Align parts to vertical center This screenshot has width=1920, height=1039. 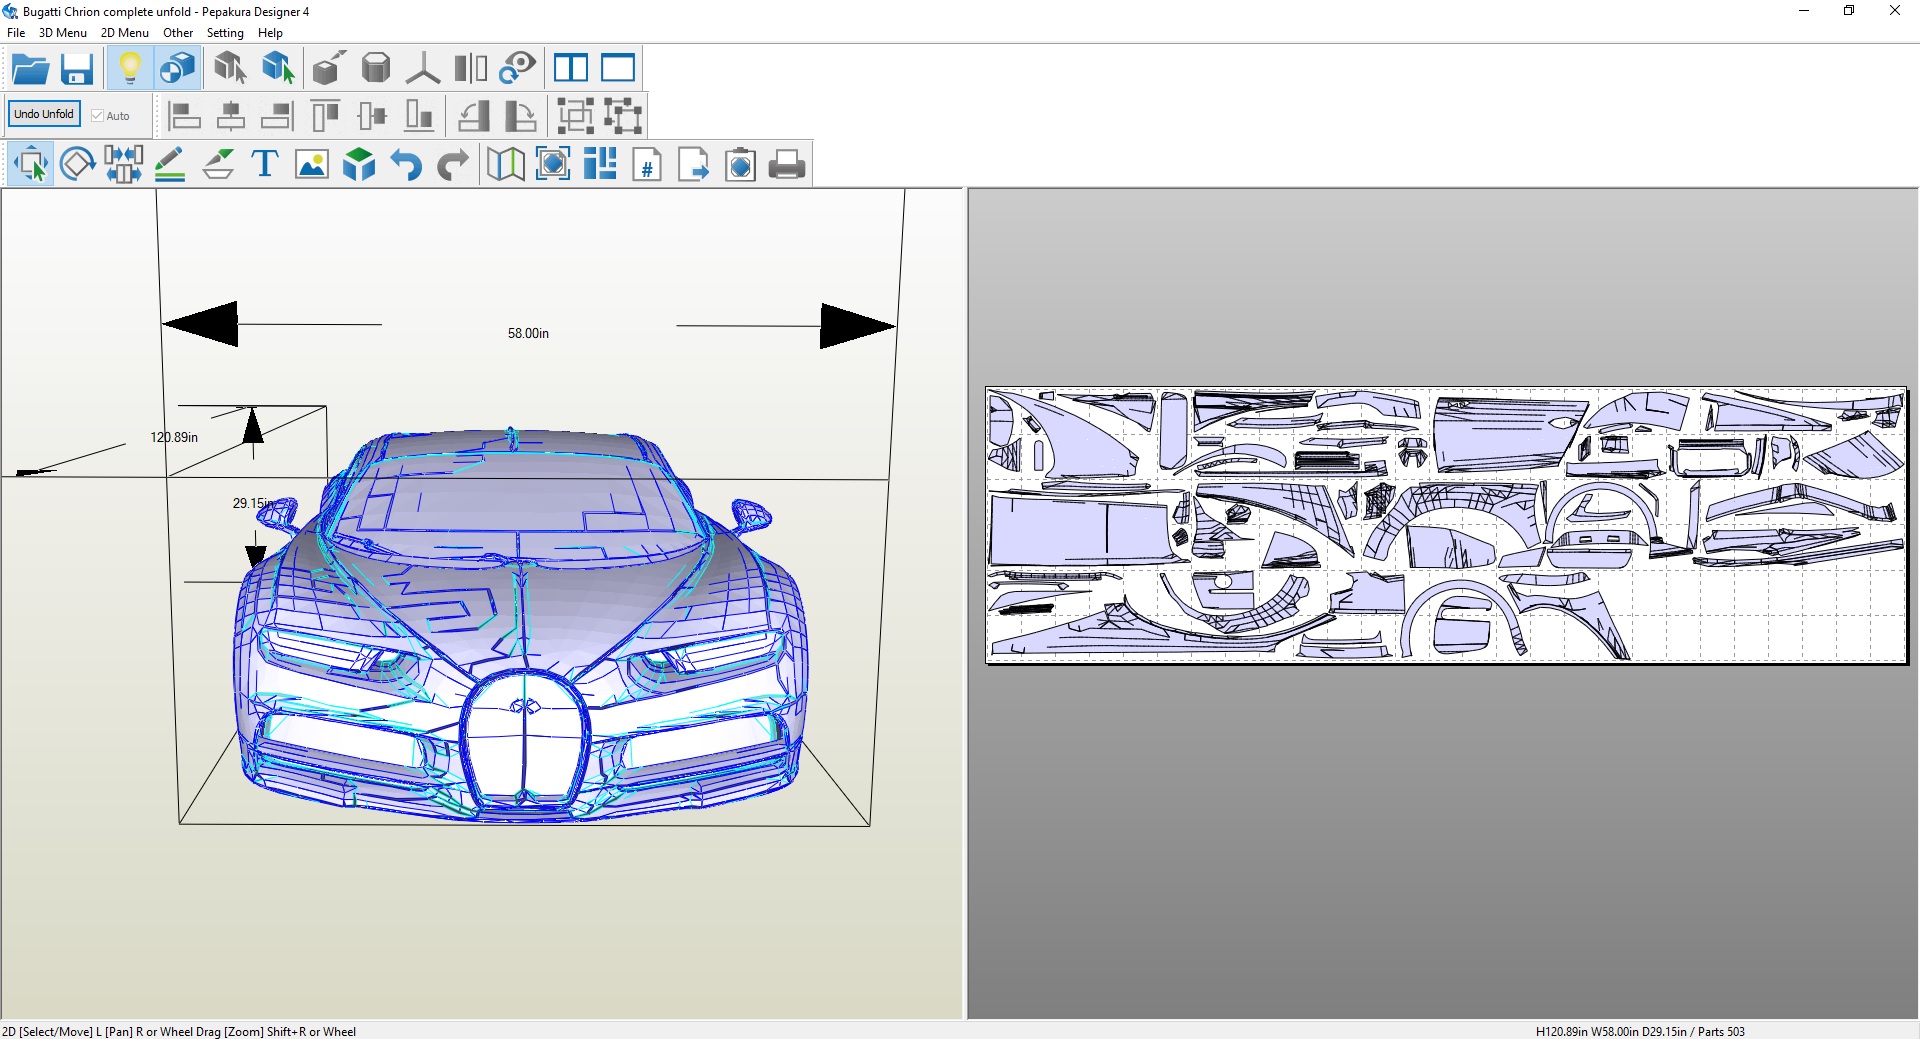[x=372, y=116]
